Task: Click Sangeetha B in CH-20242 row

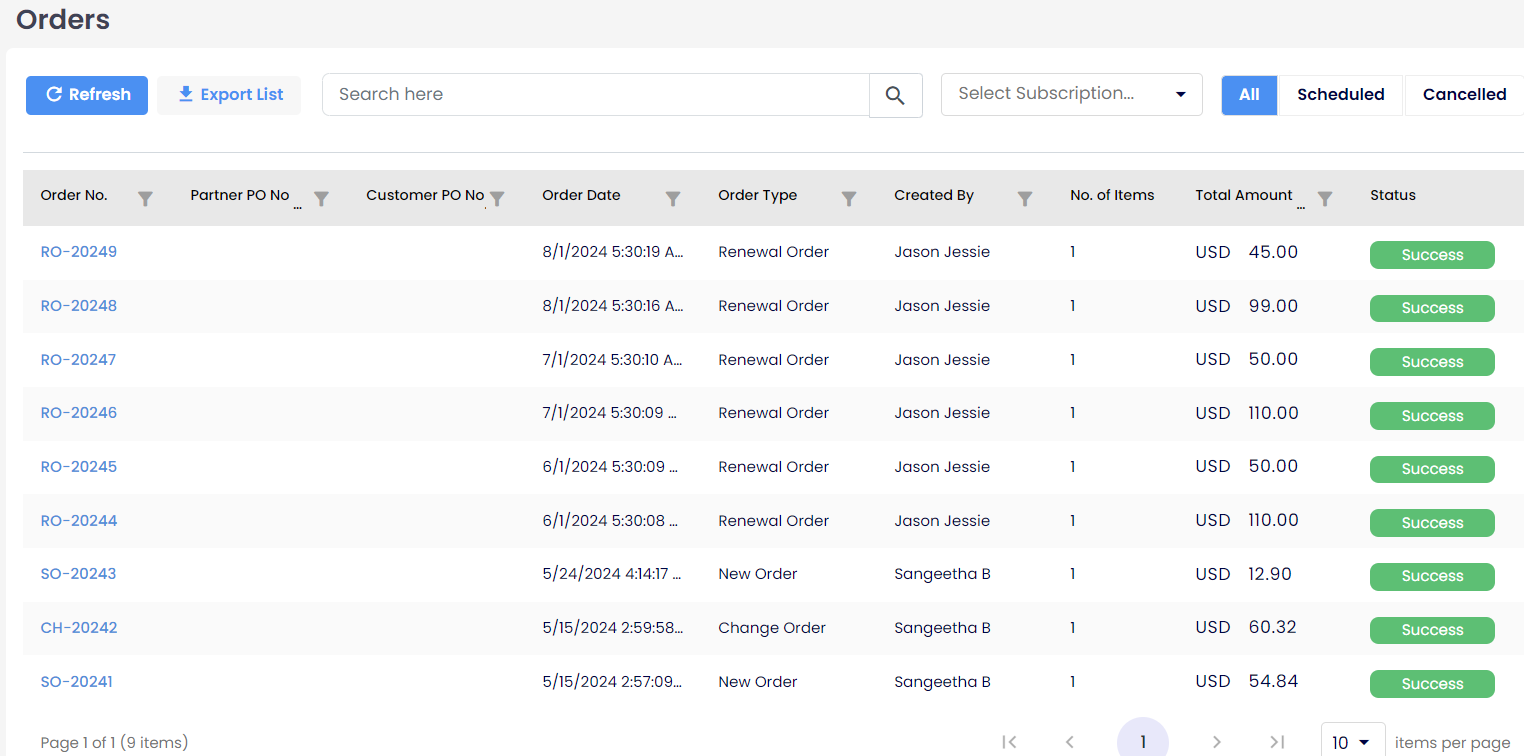Action: click(x=942, y=628)
